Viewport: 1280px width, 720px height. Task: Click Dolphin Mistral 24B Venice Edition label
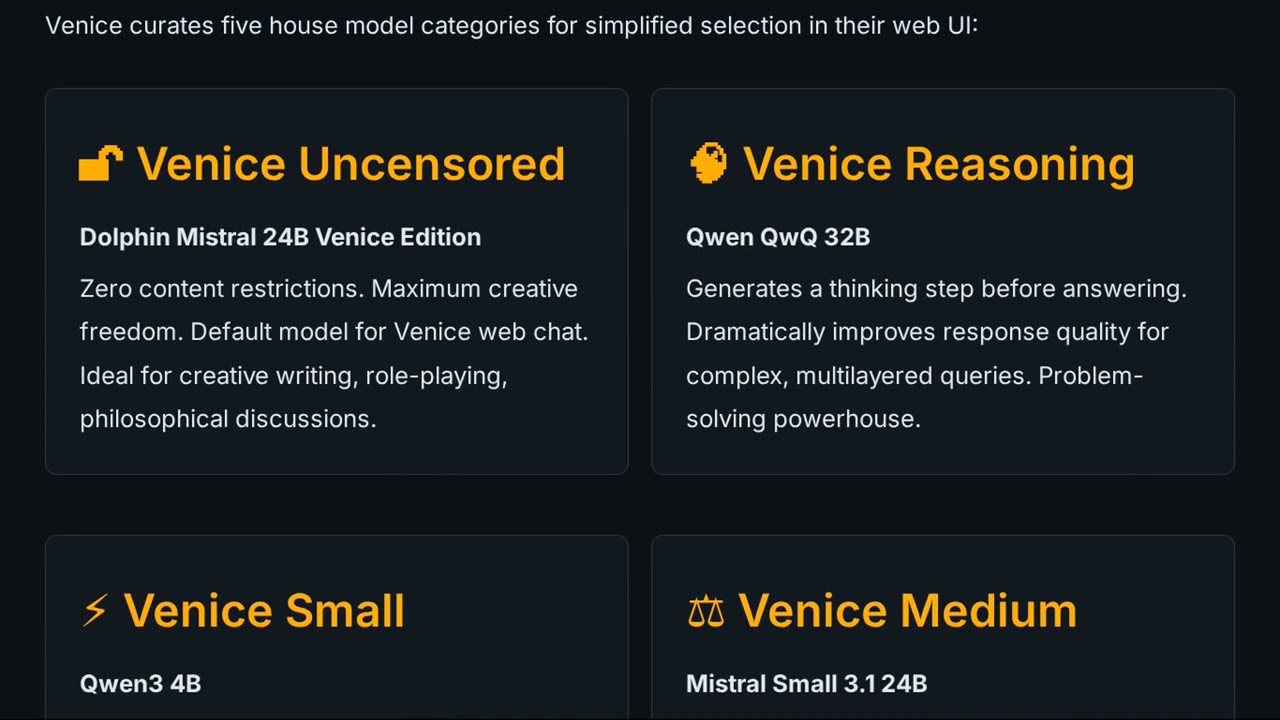(x=280, y=237)
